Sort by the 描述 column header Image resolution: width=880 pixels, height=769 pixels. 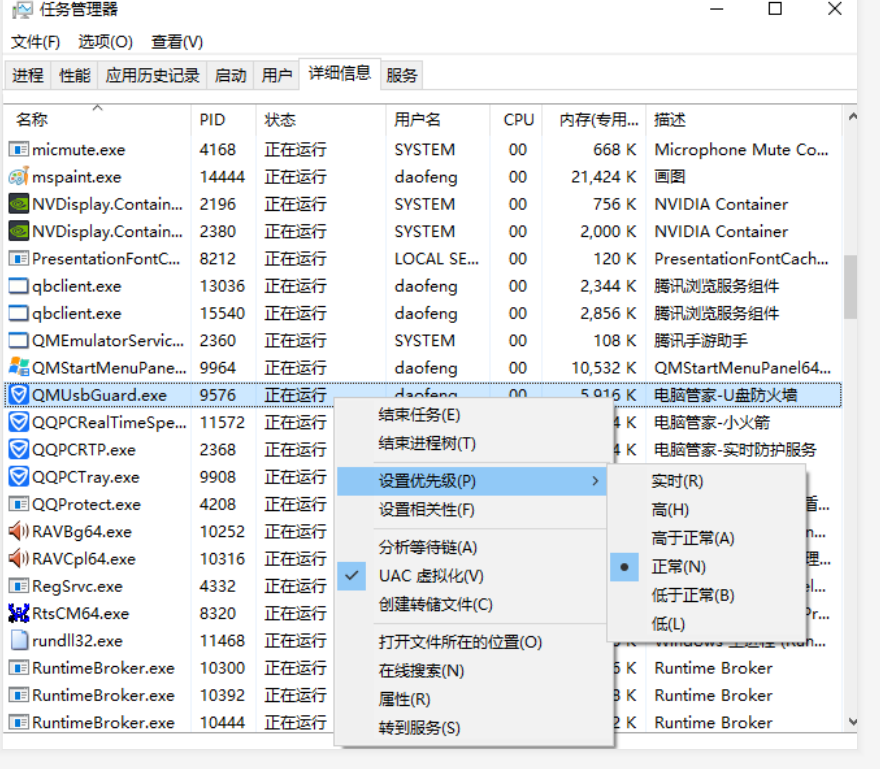(744, 120)
